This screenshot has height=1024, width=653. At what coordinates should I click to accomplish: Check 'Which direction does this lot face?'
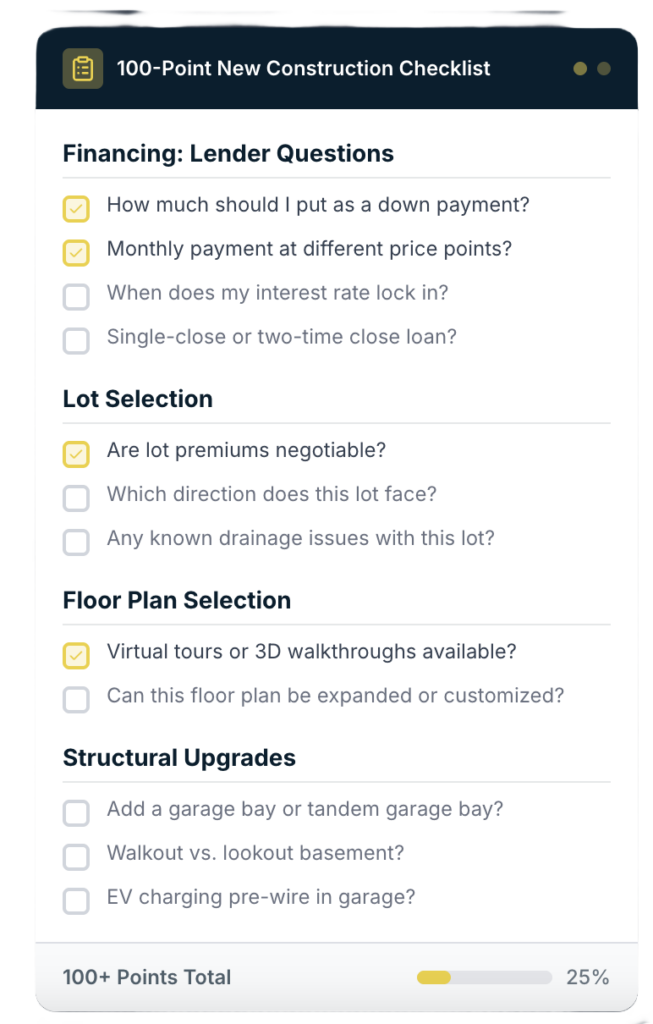[x=76, y=497]
